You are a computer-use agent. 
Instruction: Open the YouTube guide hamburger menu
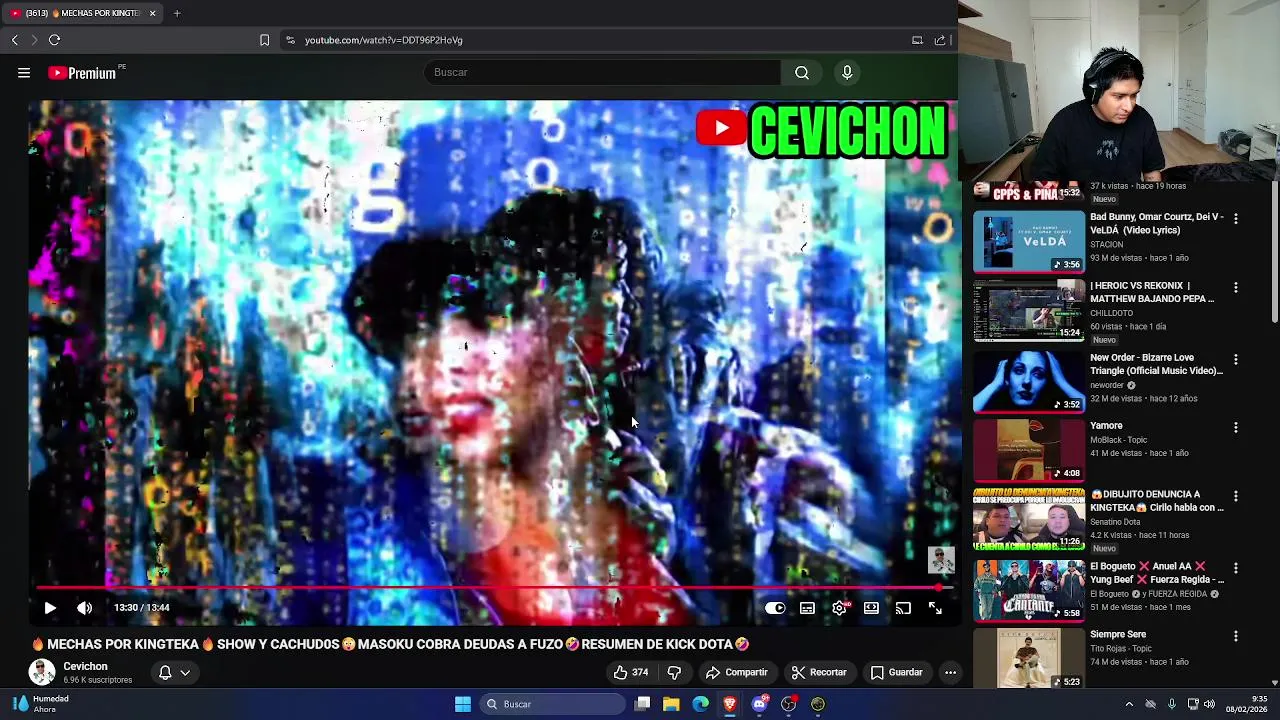[24, 72]
